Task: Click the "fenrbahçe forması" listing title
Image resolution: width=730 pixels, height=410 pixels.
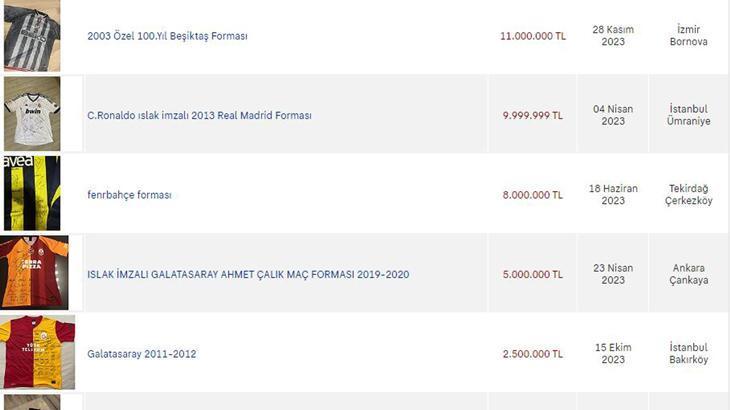Action: point(129,195)
